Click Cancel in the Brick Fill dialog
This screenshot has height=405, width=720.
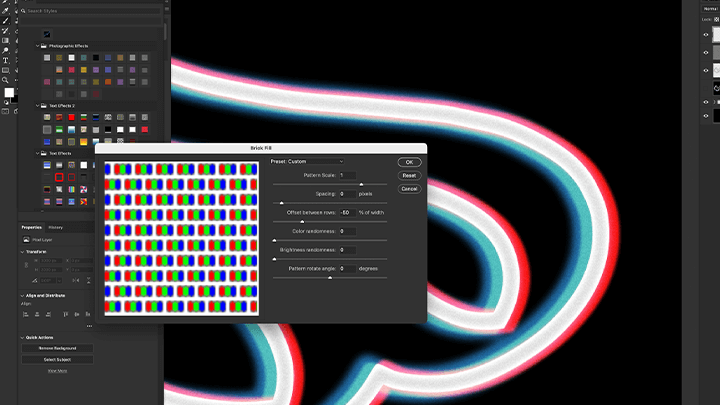tap(409, 189)
